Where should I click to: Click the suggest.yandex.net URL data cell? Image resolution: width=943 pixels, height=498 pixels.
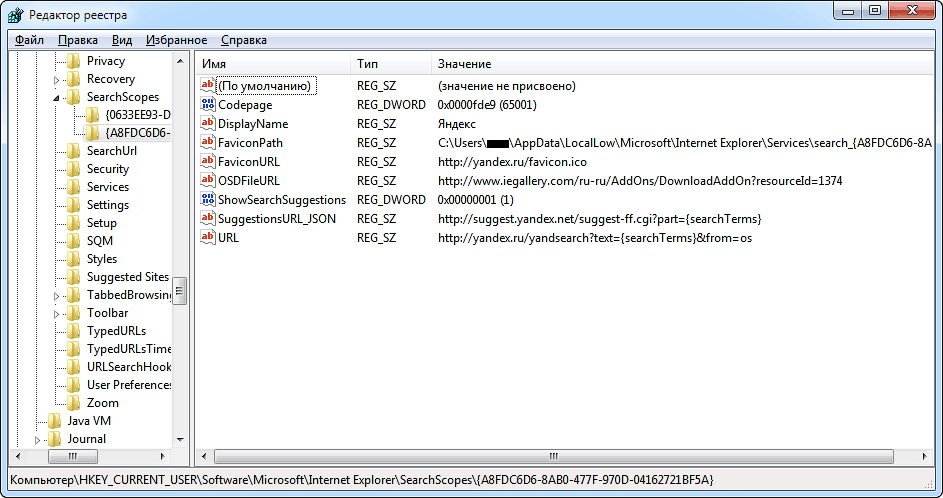tap(600, 218)
